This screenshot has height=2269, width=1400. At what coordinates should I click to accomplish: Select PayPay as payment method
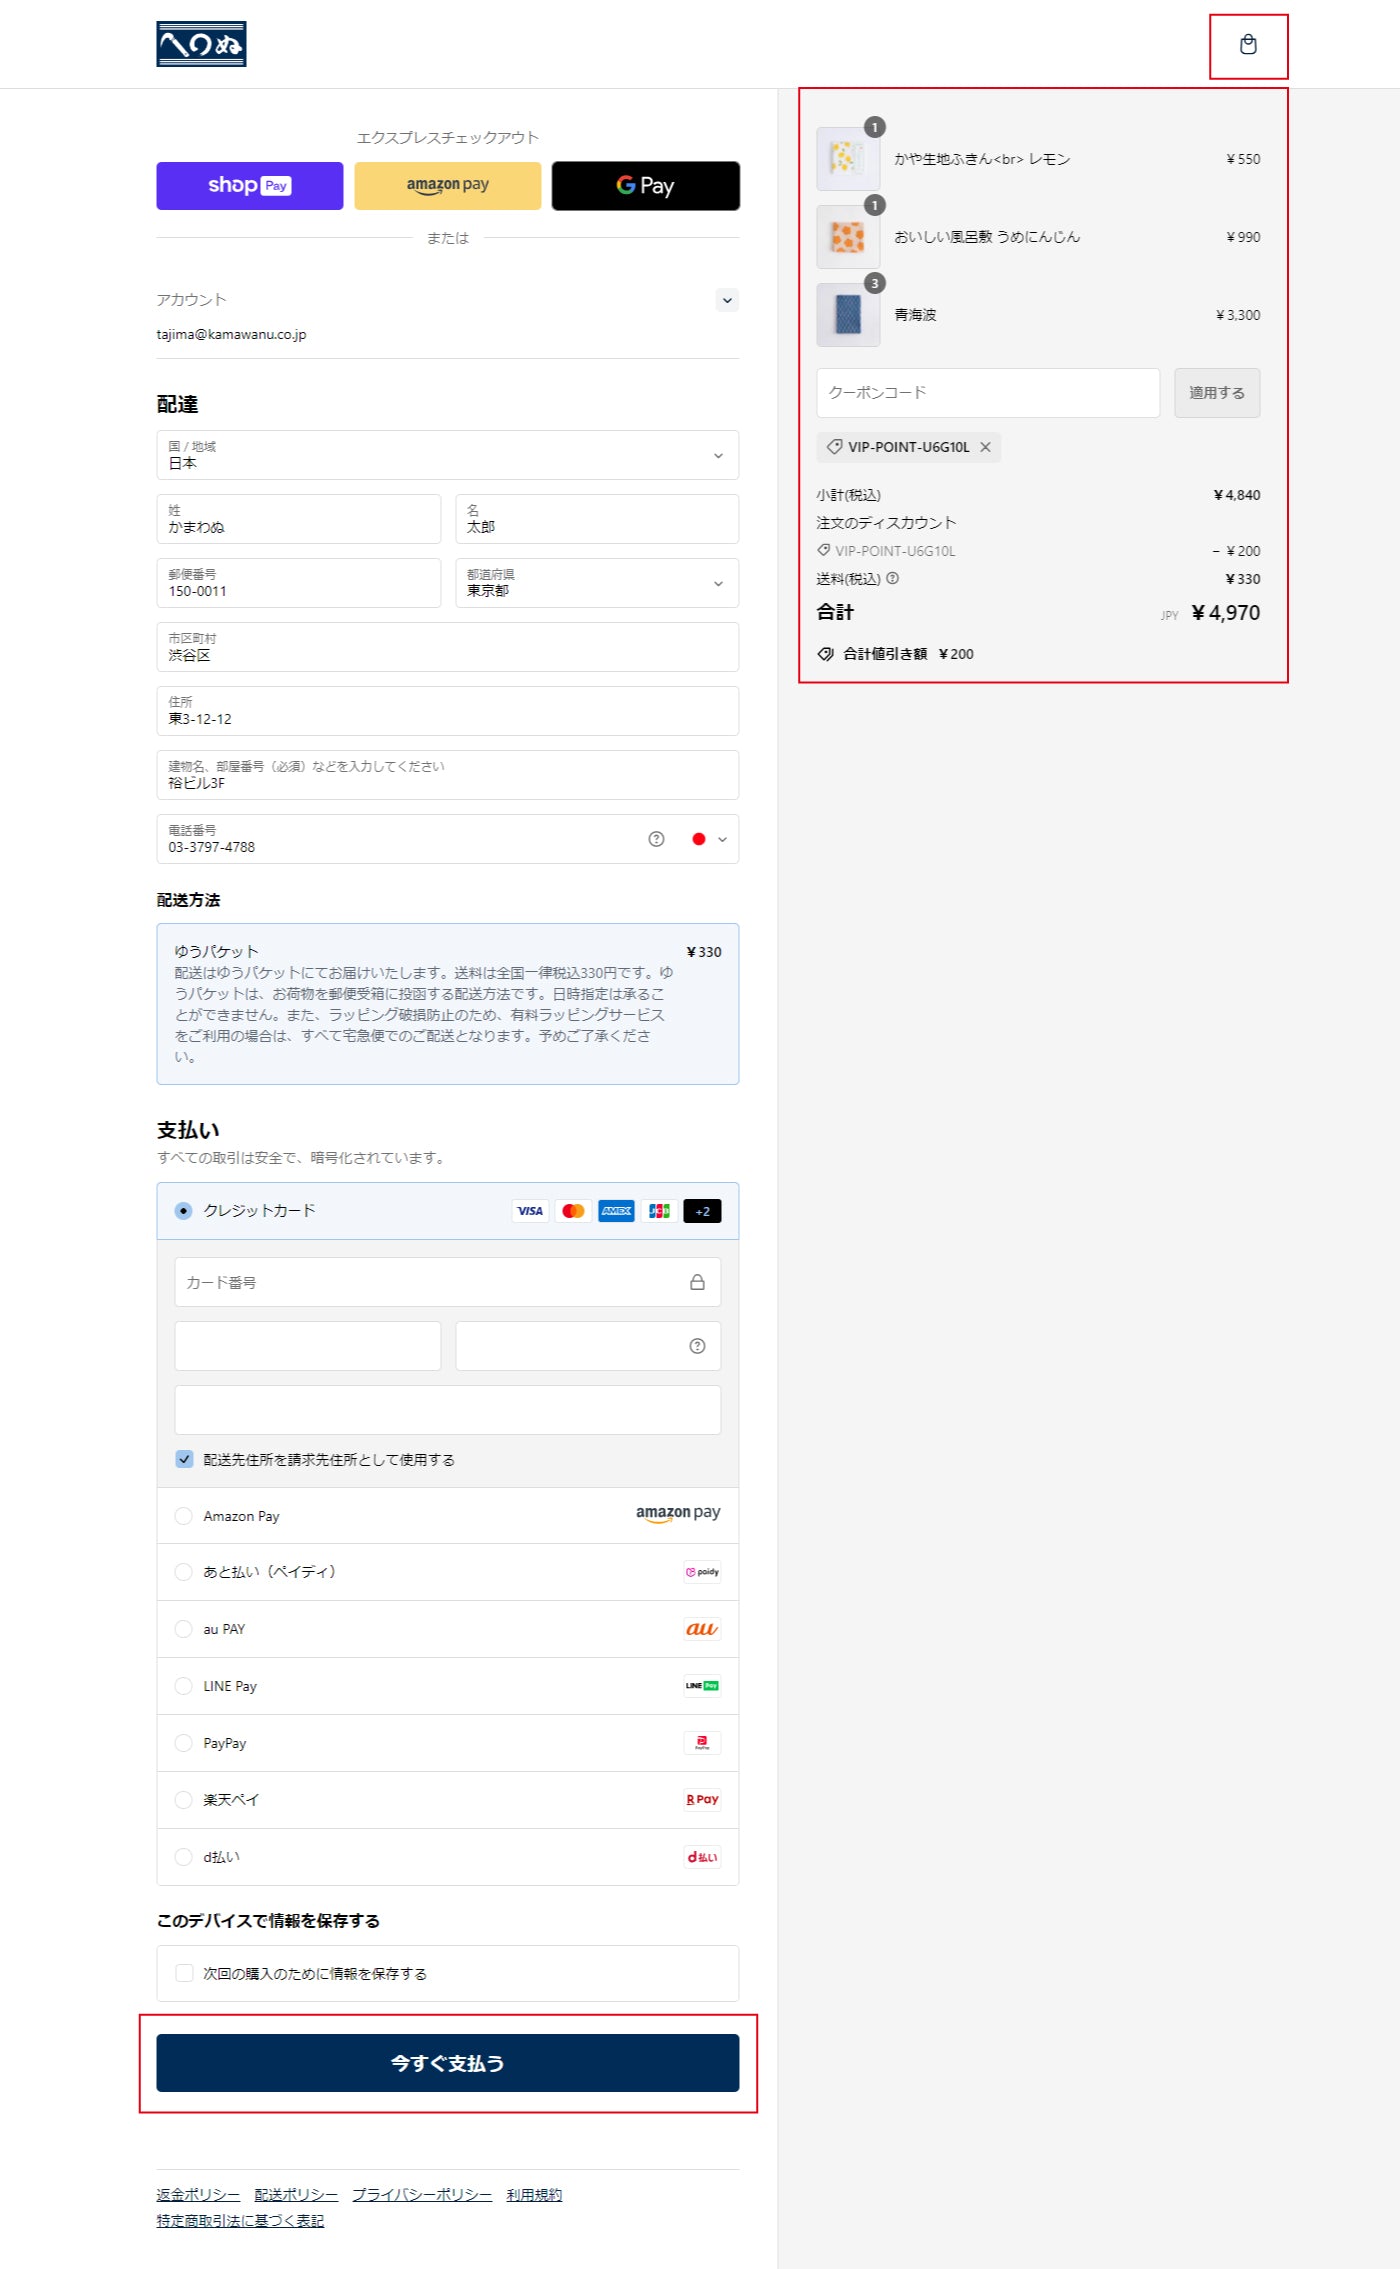pyautogui.click(x=184, y=1743)
